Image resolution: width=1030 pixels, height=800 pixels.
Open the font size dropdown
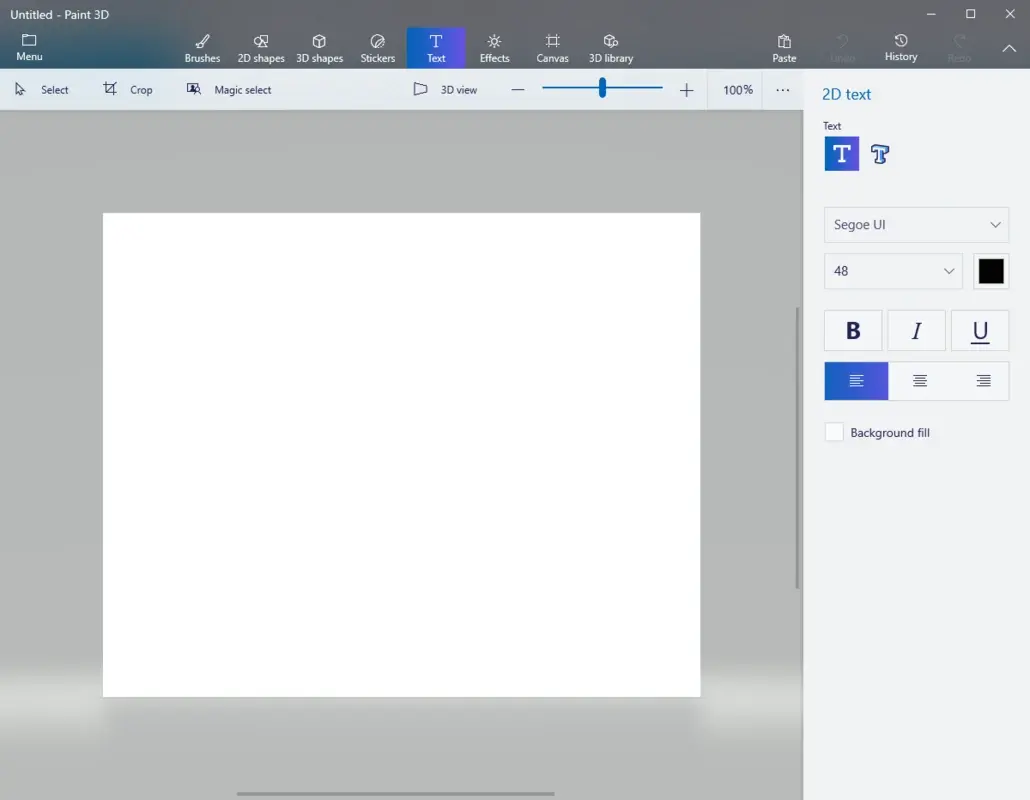click(892, 271)
